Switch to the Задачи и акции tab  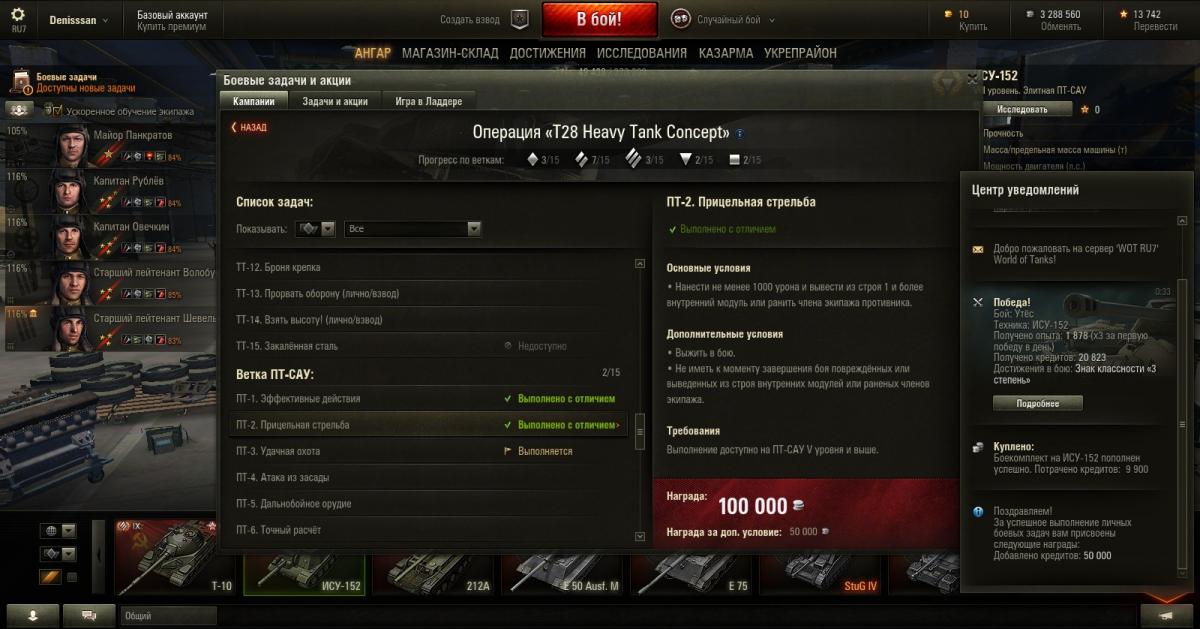click(335, 101)
